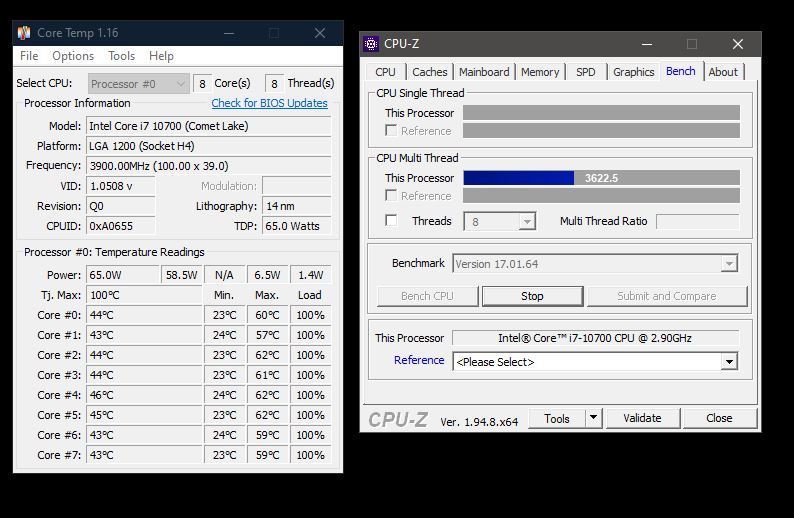Click the Check for BIOS Updates link
This screenshot has width=794, height=518.
(269, 103)
